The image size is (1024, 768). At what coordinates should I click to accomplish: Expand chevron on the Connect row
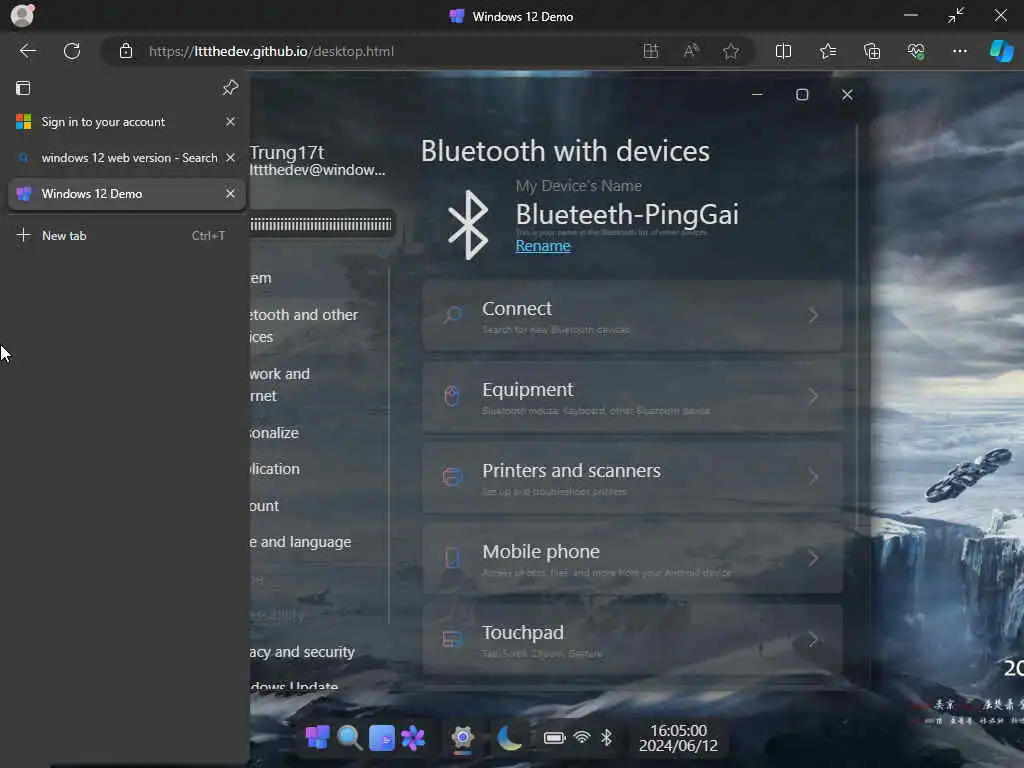point(813,315)
